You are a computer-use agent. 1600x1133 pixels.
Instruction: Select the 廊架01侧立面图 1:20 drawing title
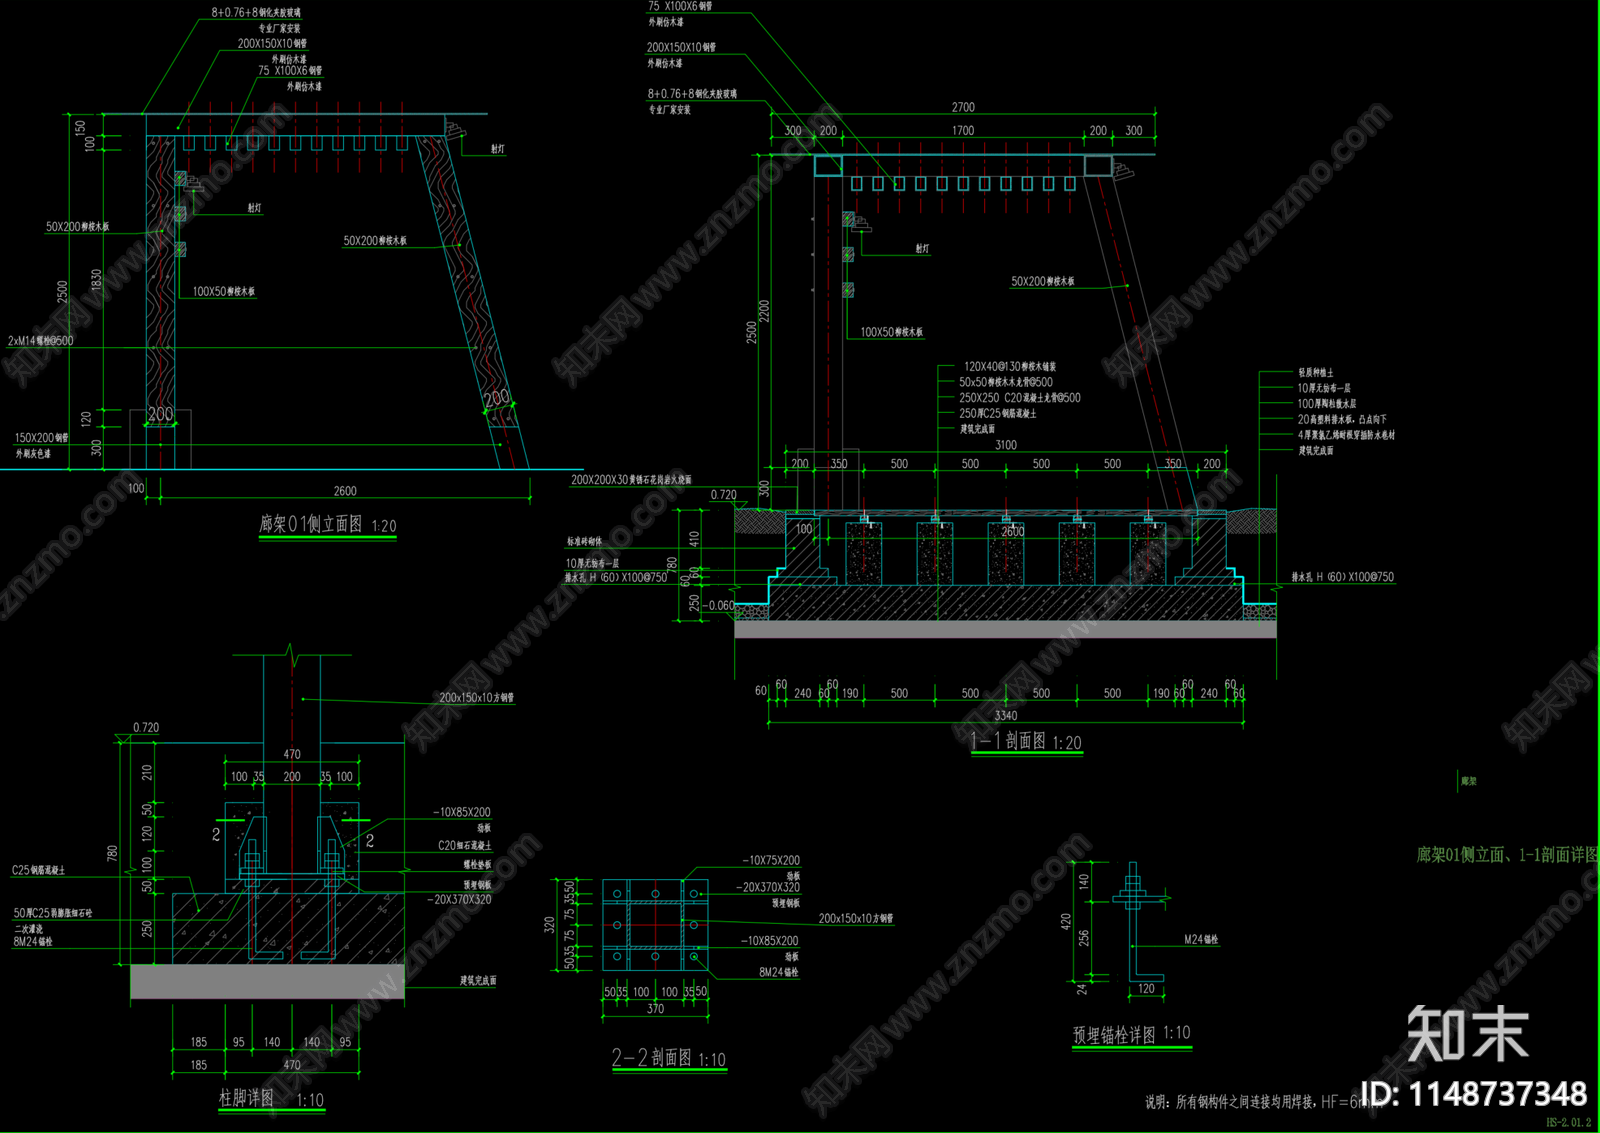click(328, 524)
